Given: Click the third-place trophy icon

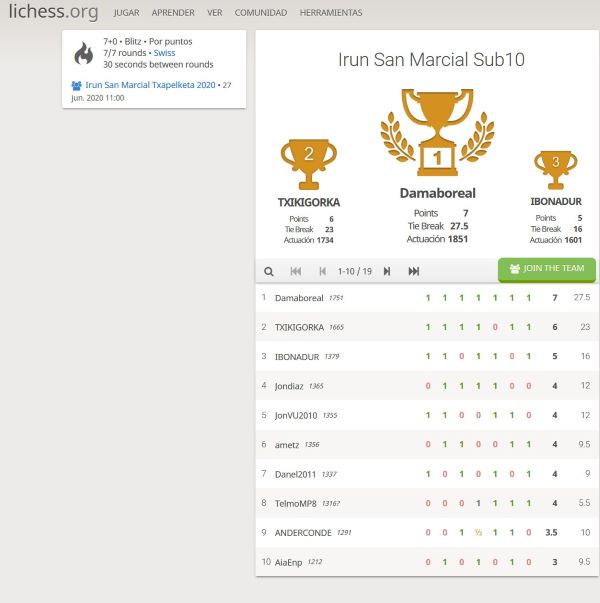Looking at the screenshot, I should tap(555, 168).
